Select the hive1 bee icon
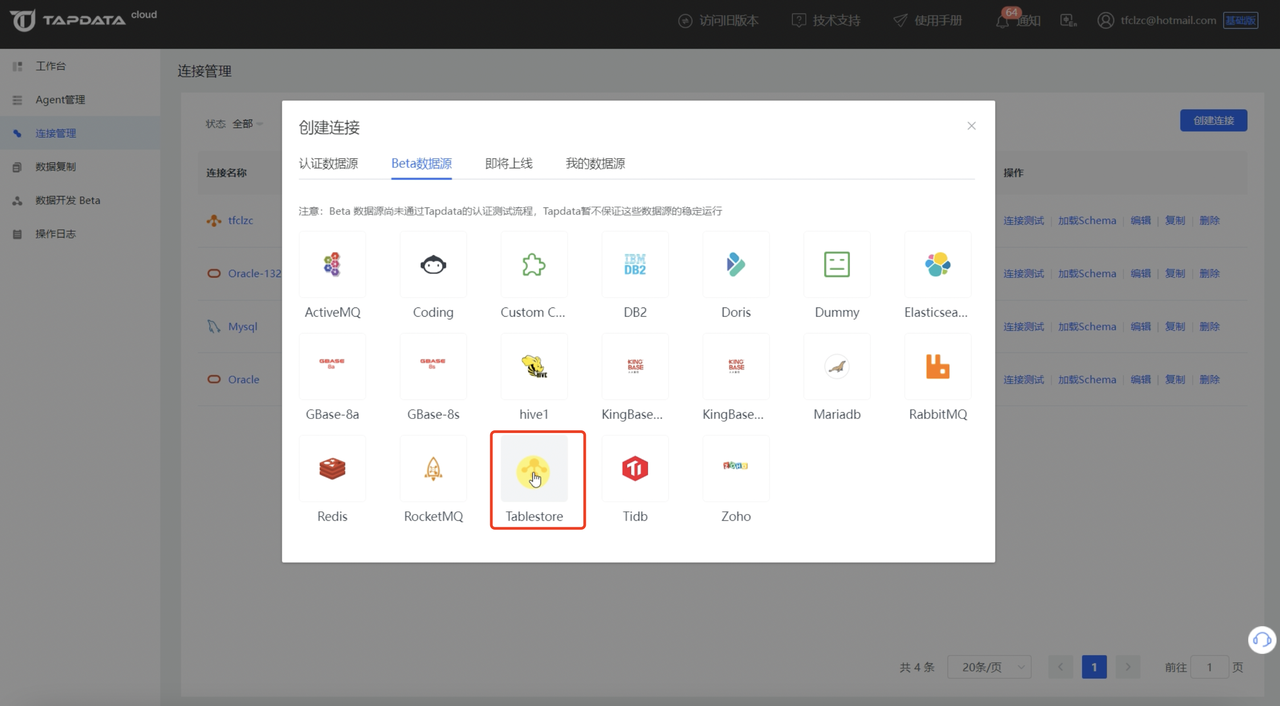This screenshot has height=706, width=1280. 534,366
